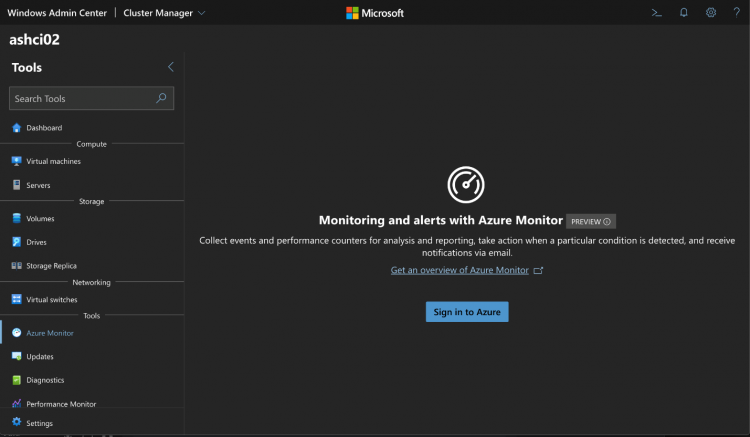Click external link icon beside overview link

pos(538,271)
